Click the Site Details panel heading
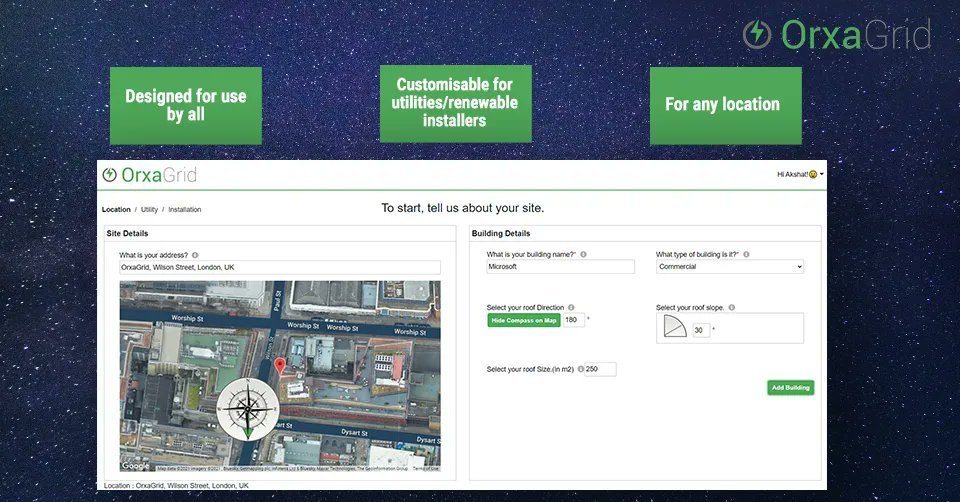Viewport: 960px width, 502px height. coord(127,233)
